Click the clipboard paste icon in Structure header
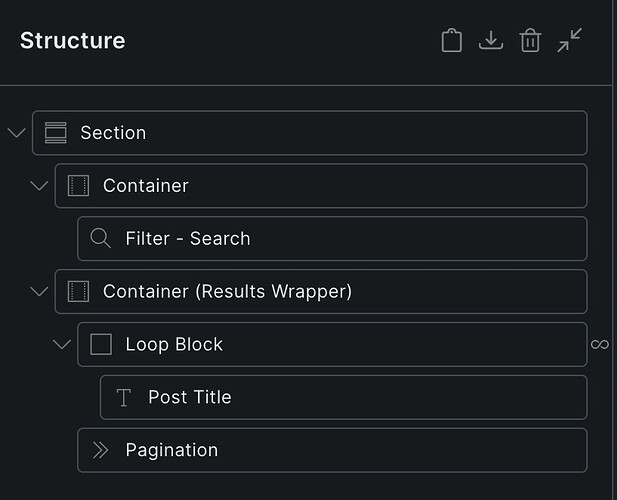This screenshot has height=500, width=617. [451, 40]
